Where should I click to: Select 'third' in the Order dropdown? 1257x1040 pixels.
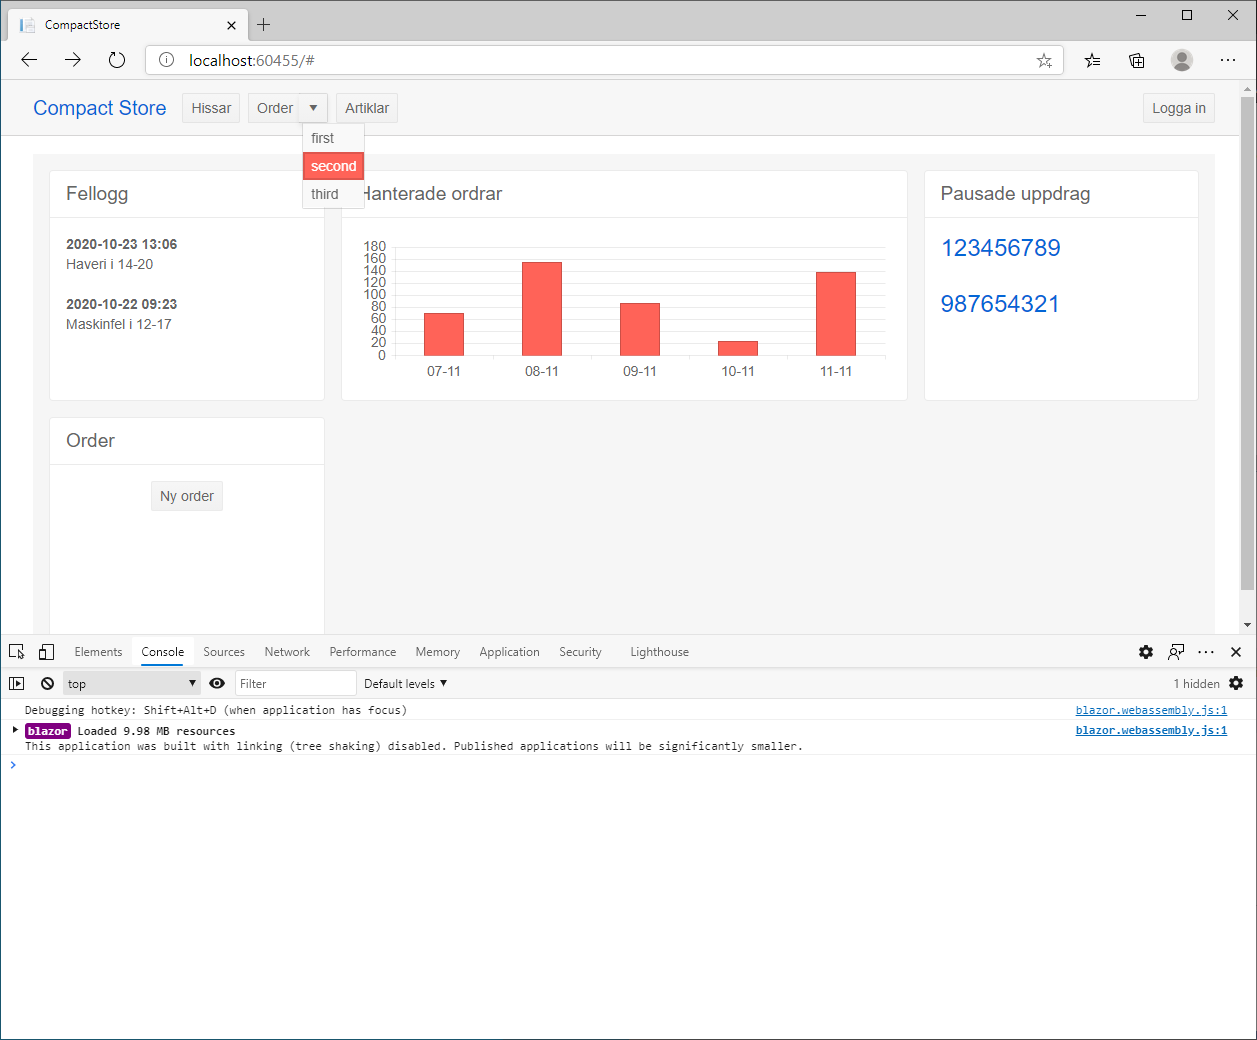pos(333,194)
